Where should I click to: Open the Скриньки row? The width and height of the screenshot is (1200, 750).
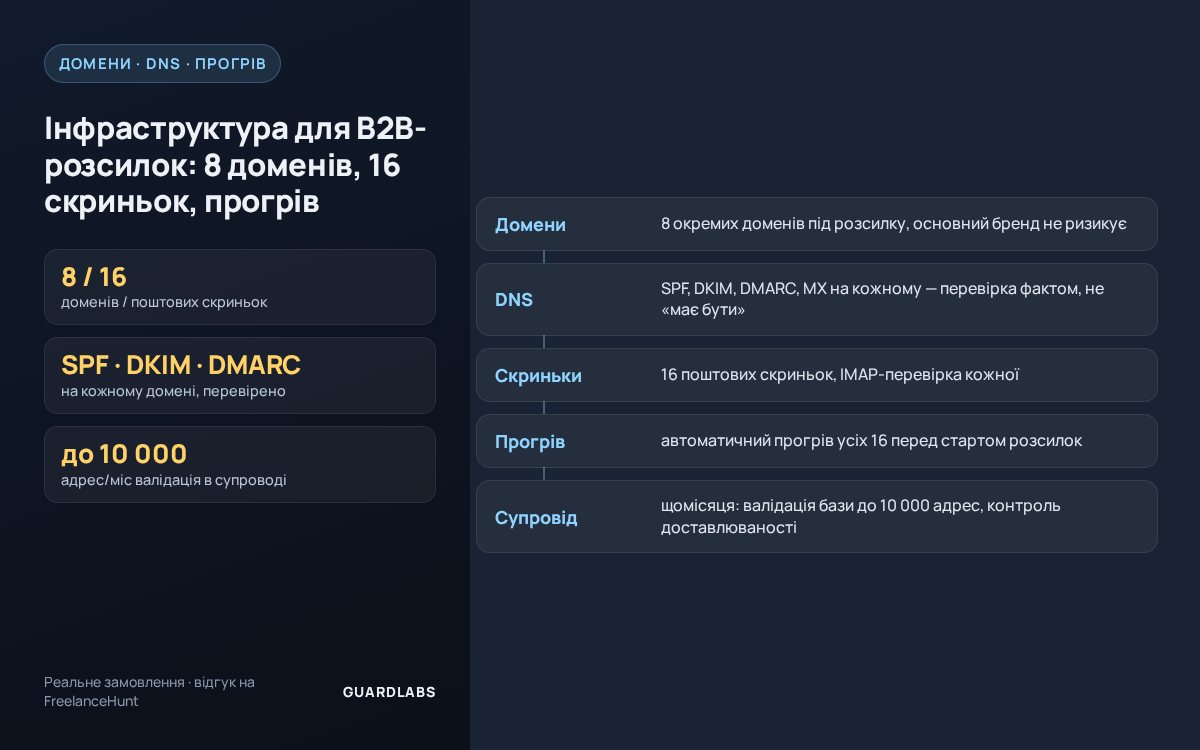817,375
